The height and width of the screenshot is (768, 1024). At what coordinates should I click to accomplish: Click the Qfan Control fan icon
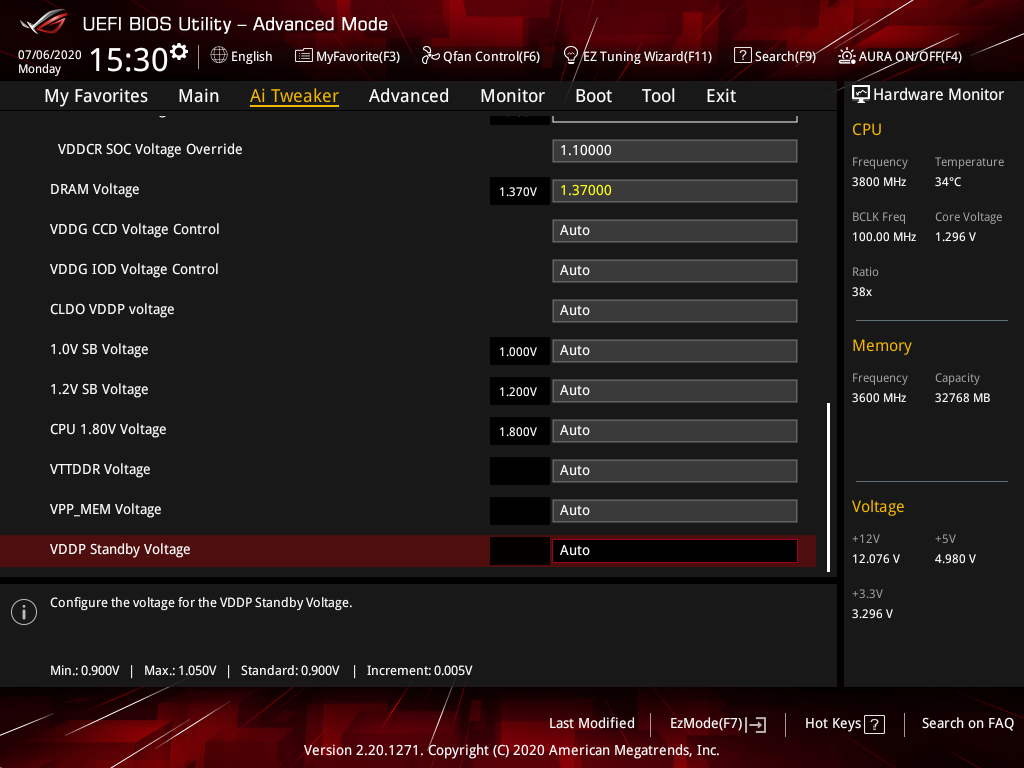[430, 56]
